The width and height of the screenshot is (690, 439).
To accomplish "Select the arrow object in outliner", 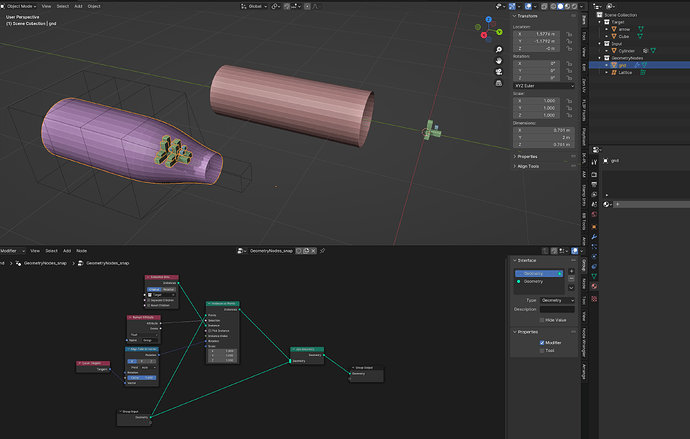I will 624,29.
